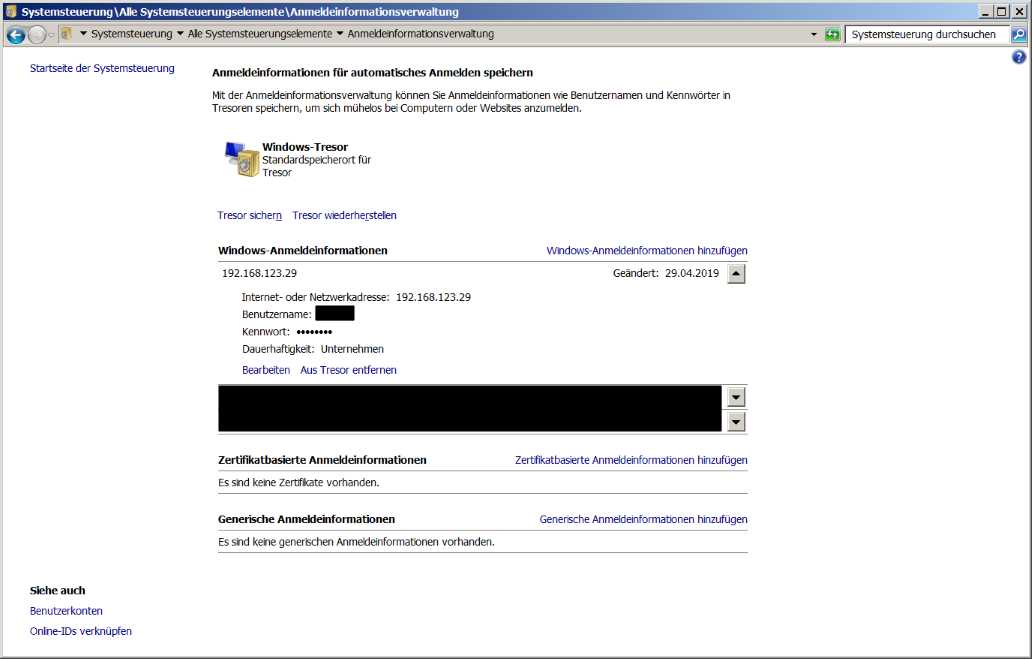Click Windows-Anmeldeinformationen hinzufügen link
Screen dimensions: 1032x659
[647, 250]
